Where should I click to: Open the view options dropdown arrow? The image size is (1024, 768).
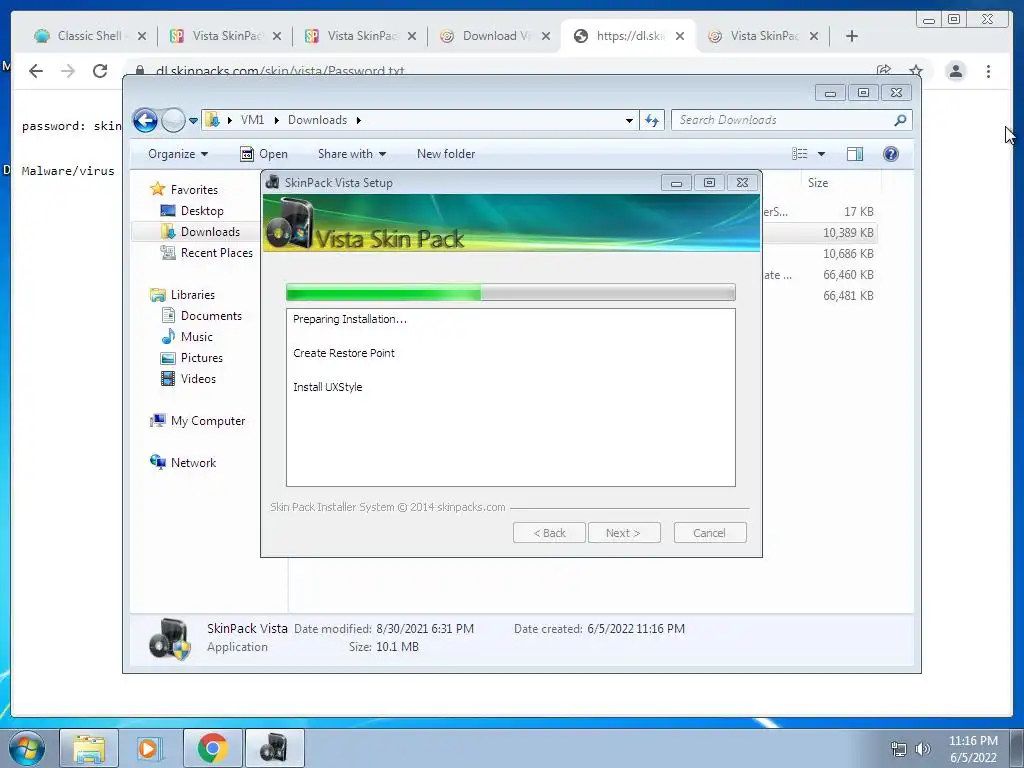pyautogui.click(x=822, y=154)
